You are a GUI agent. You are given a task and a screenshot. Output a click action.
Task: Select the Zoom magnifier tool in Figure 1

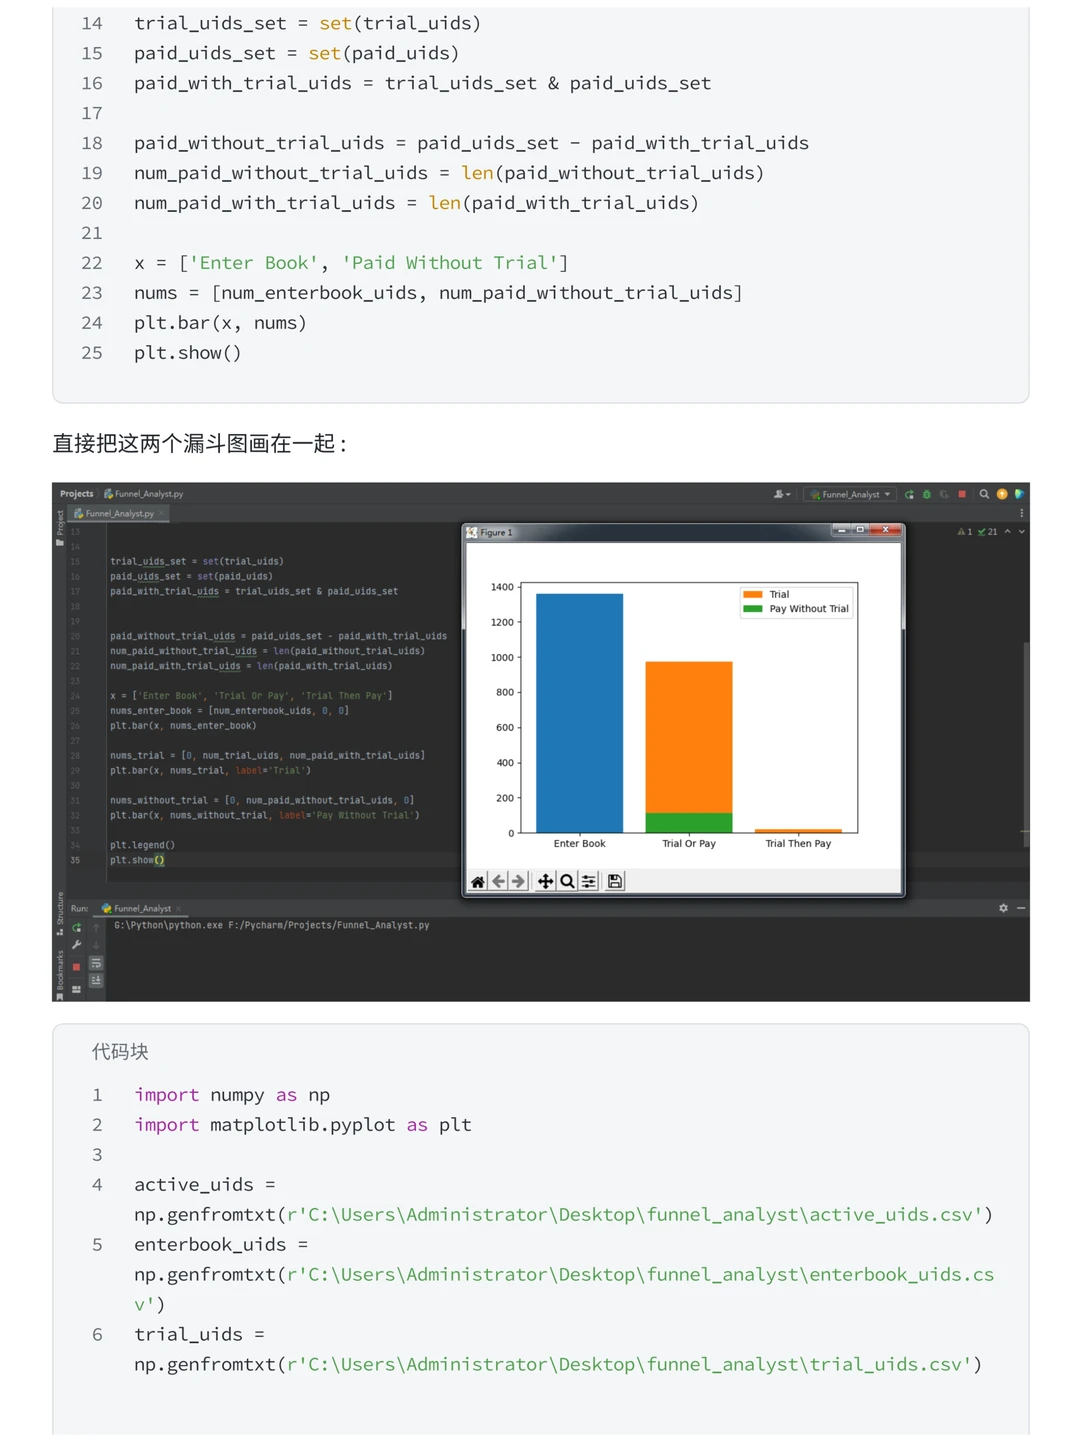567,881
